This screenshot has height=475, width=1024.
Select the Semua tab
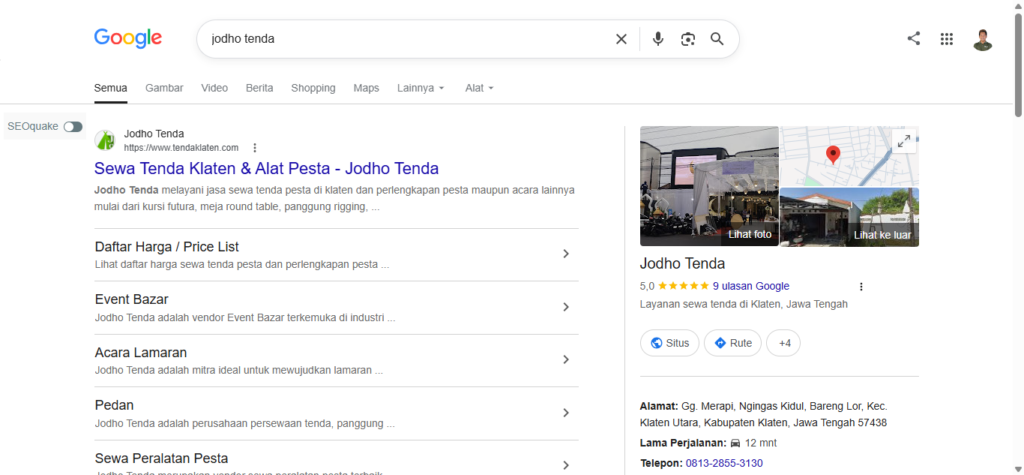tap(110, 88)
